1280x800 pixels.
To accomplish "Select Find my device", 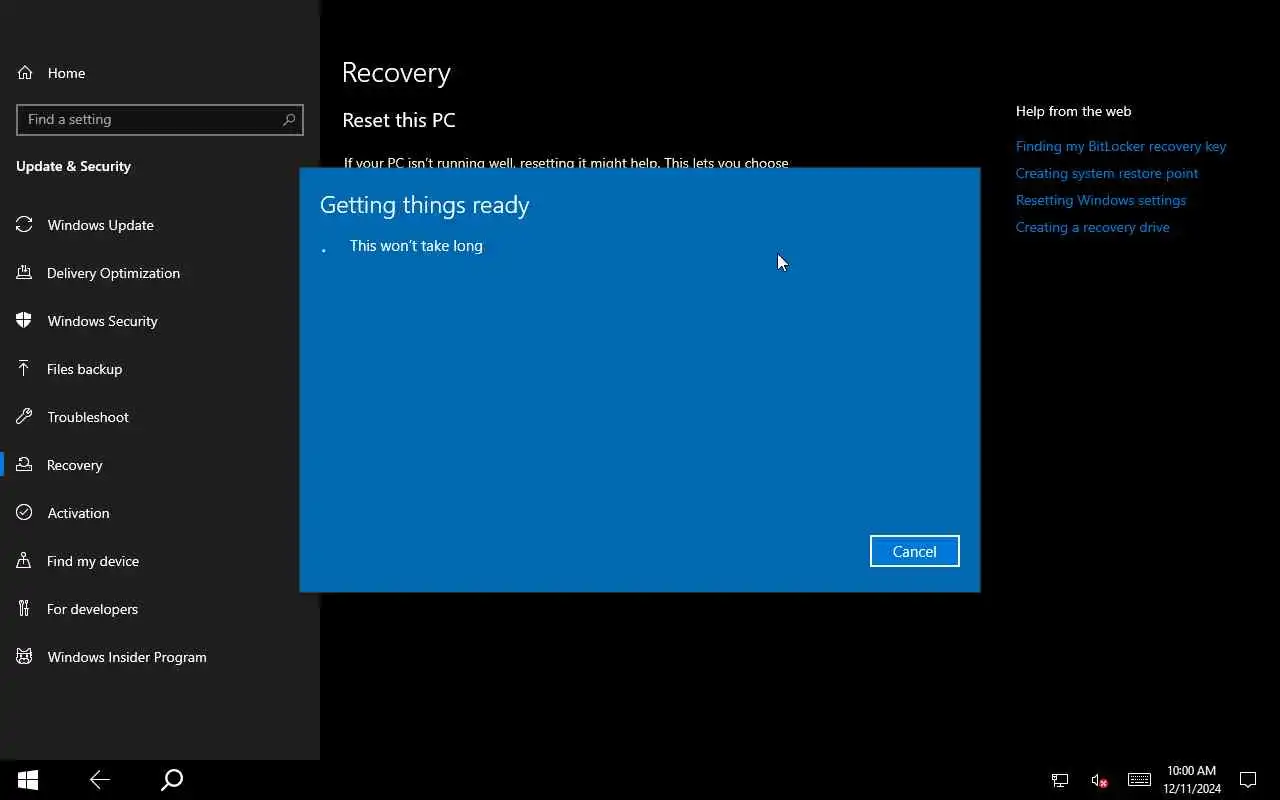I will coord(92,561).
